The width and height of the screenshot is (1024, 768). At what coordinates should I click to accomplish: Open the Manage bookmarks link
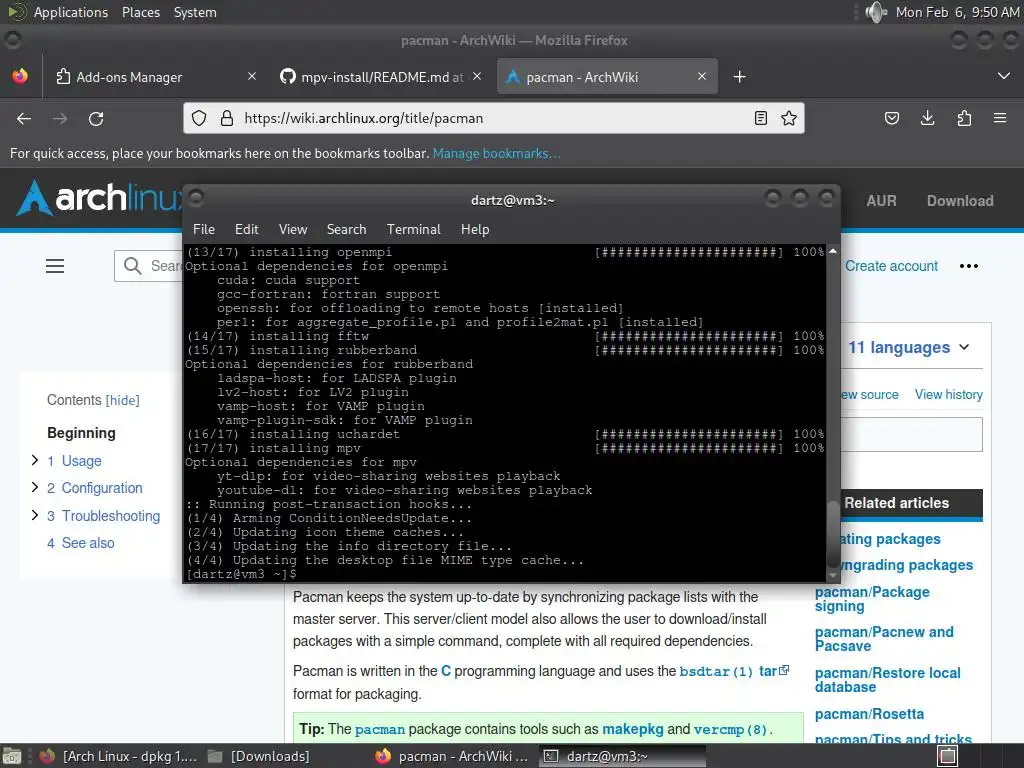(496, 153)
